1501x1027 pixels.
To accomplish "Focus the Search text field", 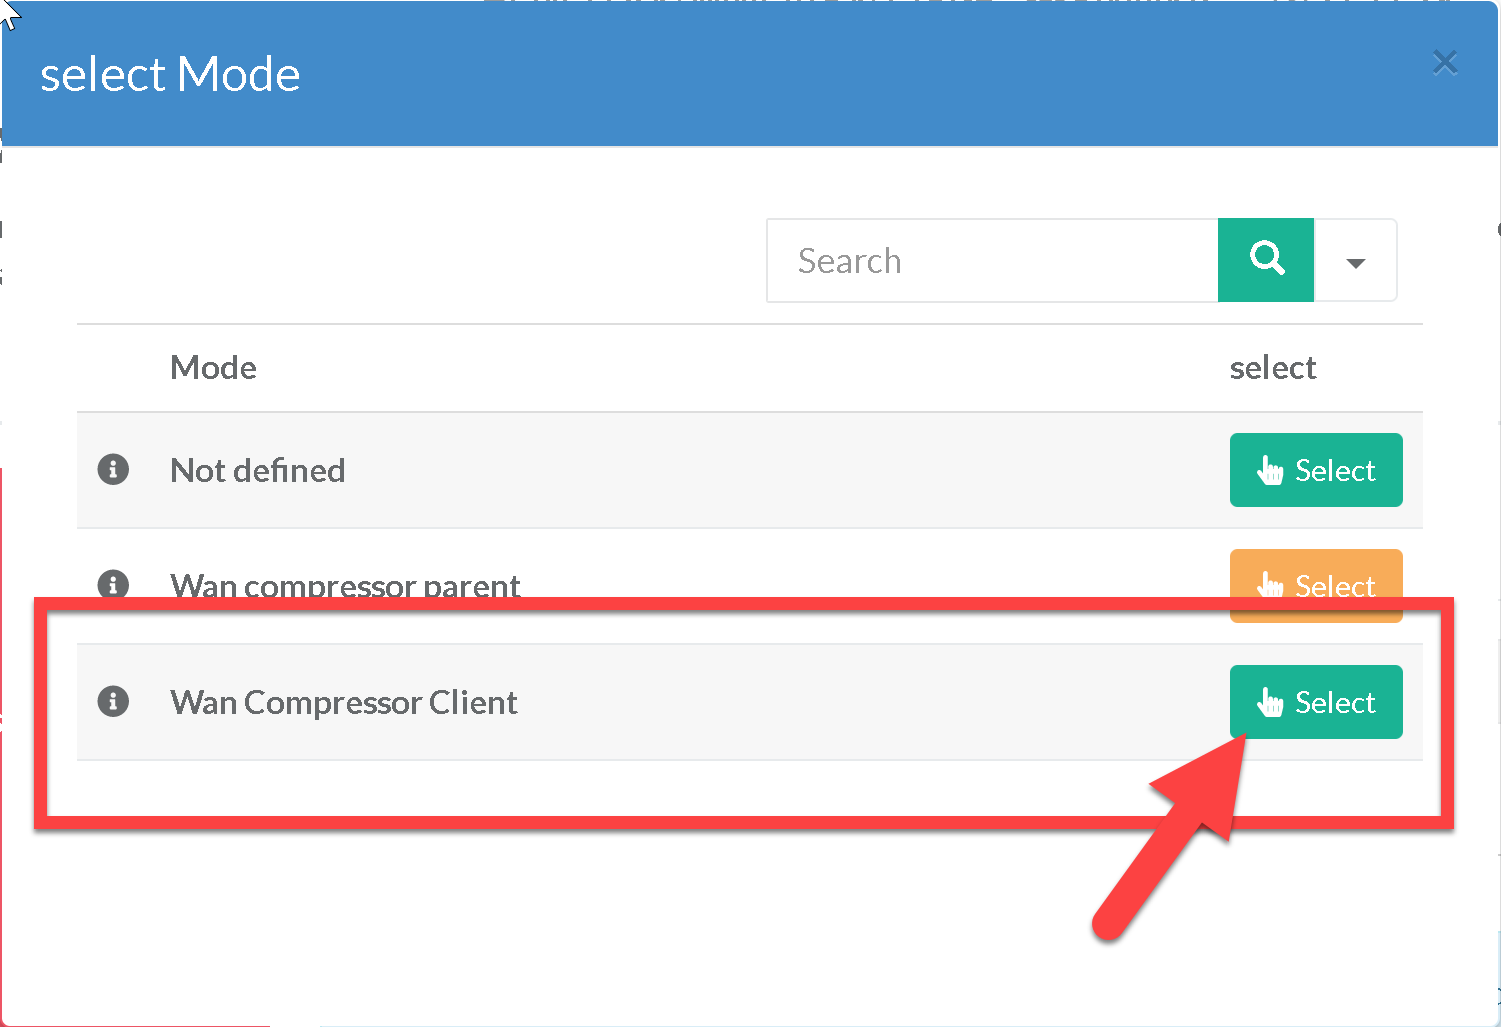I will 990,261.
